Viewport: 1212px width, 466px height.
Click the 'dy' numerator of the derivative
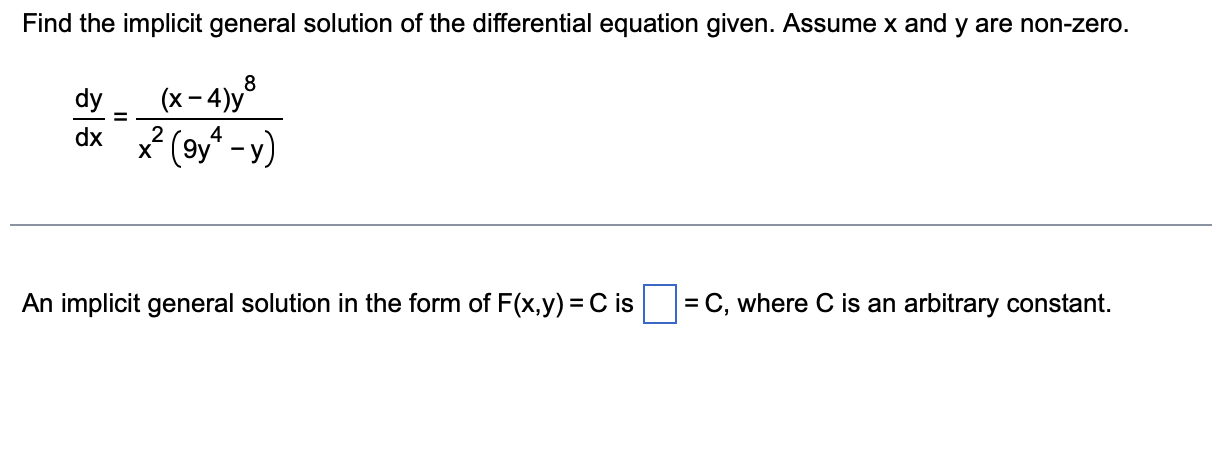[x=88, y=101]
